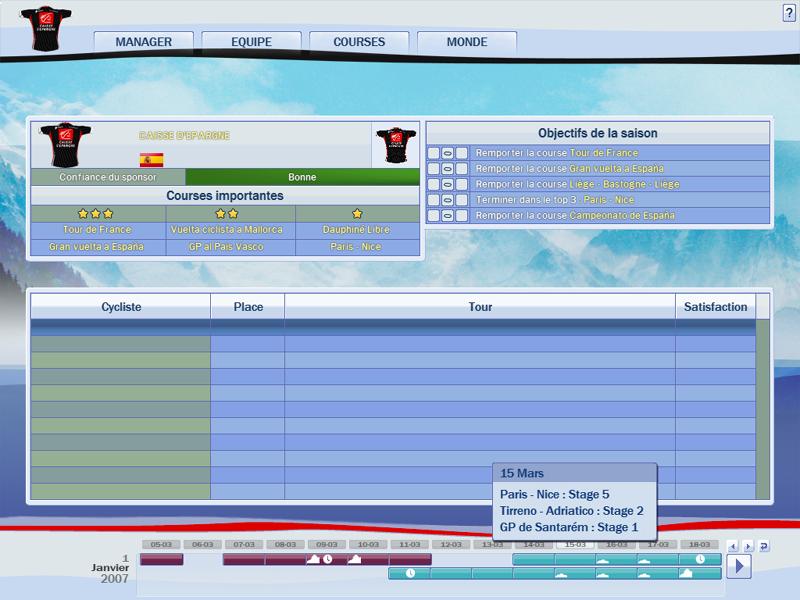Select the 15-03 date marker on the timeline
The height and width of the screenshot is (600, 800).
tap(574, 545)
